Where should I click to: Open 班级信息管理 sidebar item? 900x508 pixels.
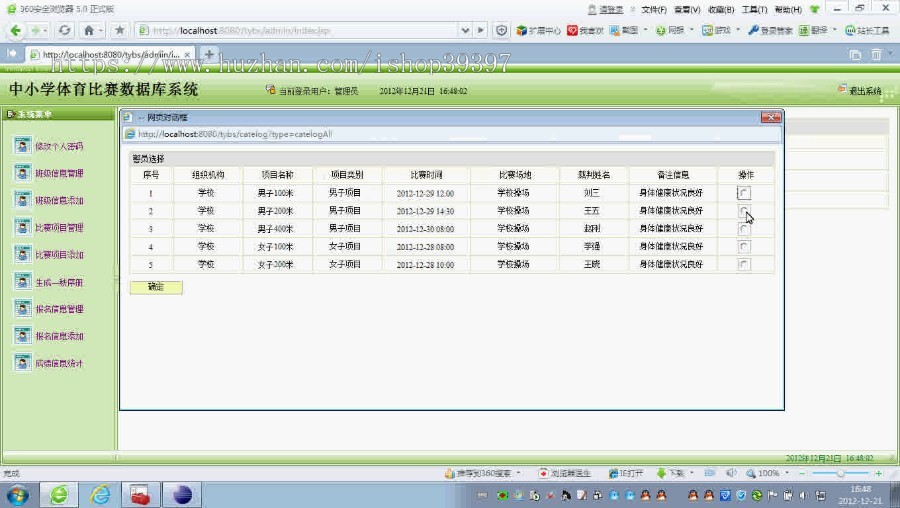pyautogui.click(x=59, y=173)
